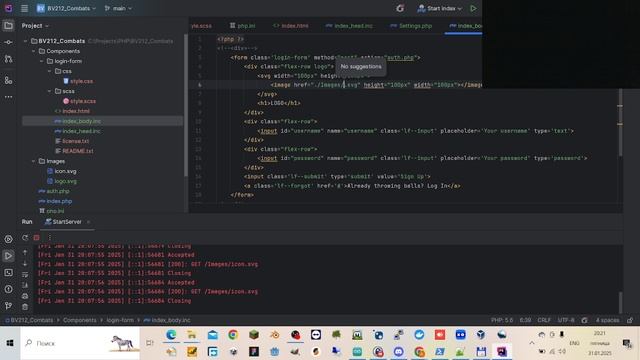Toggle read-only lock in status bar
The image size is (640, 360).
(x=630, y=320)
